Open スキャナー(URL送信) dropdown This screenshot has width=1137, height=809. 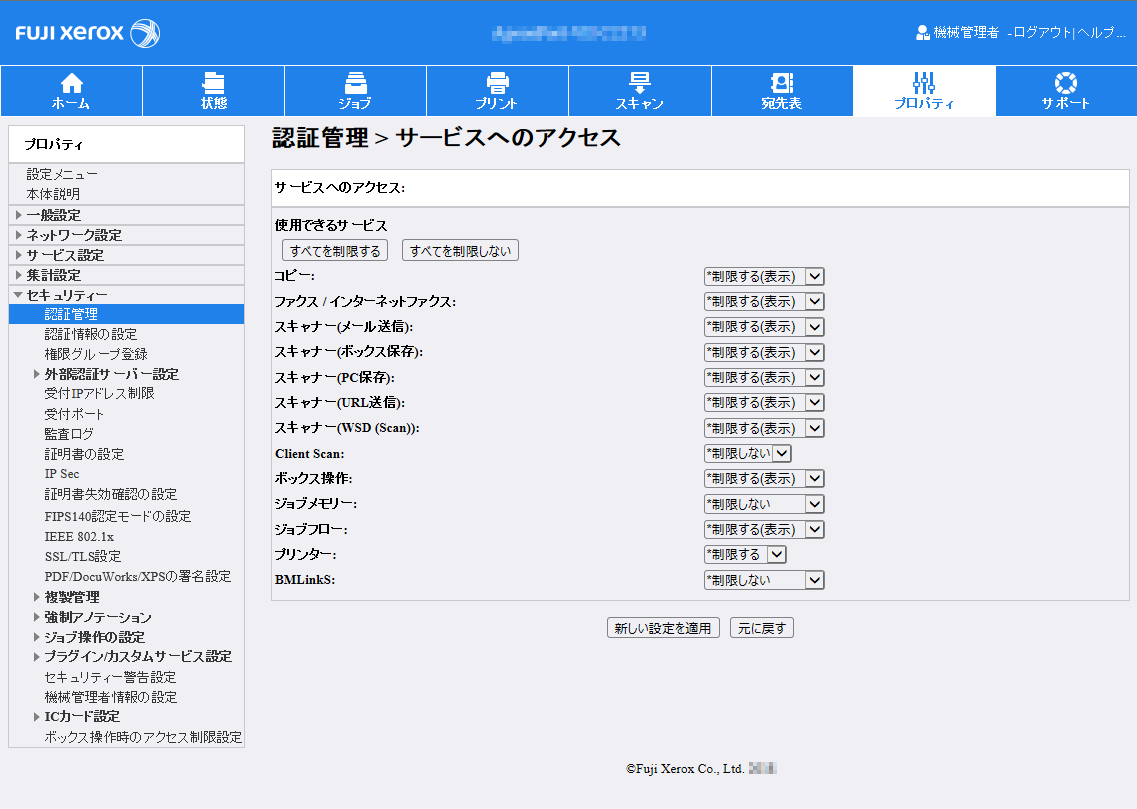point(764,402)
